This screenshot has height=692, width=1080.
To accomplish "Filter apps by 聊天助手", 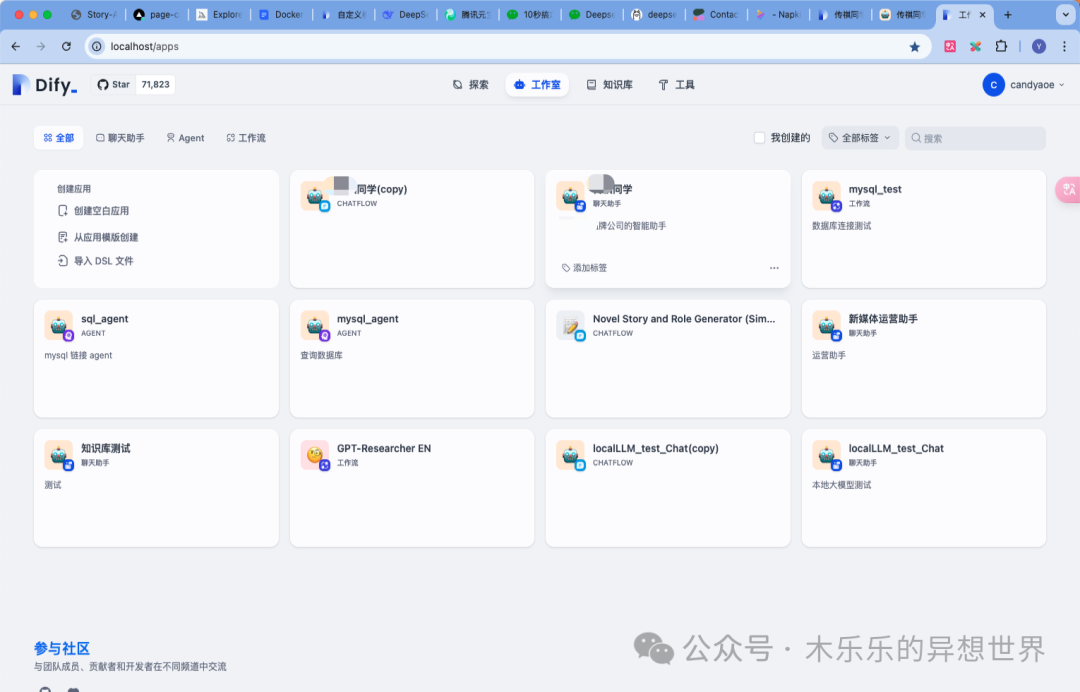I will (x=120, y=138).
